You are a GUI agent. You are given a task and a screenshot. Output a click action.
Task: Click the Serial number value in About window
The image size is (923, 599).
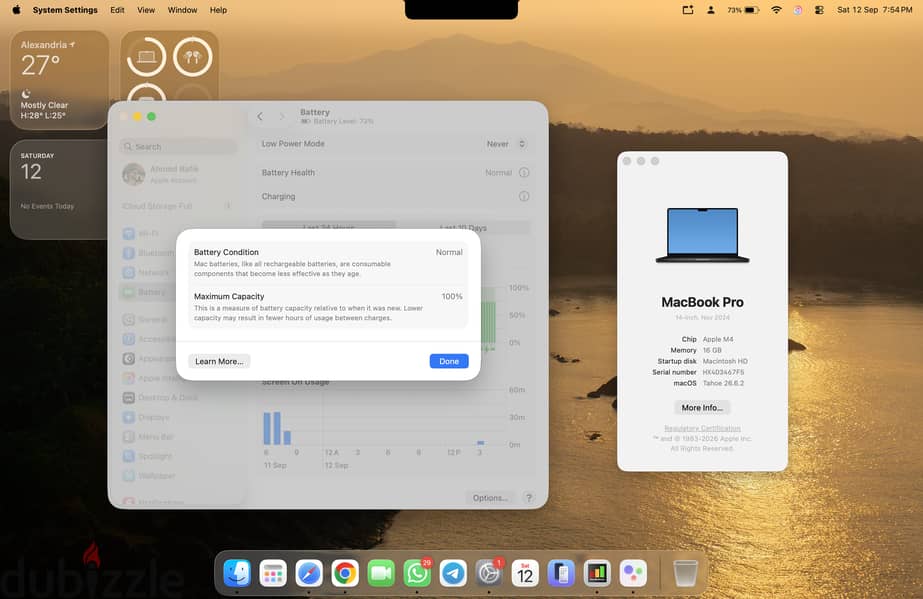point(723,372)
